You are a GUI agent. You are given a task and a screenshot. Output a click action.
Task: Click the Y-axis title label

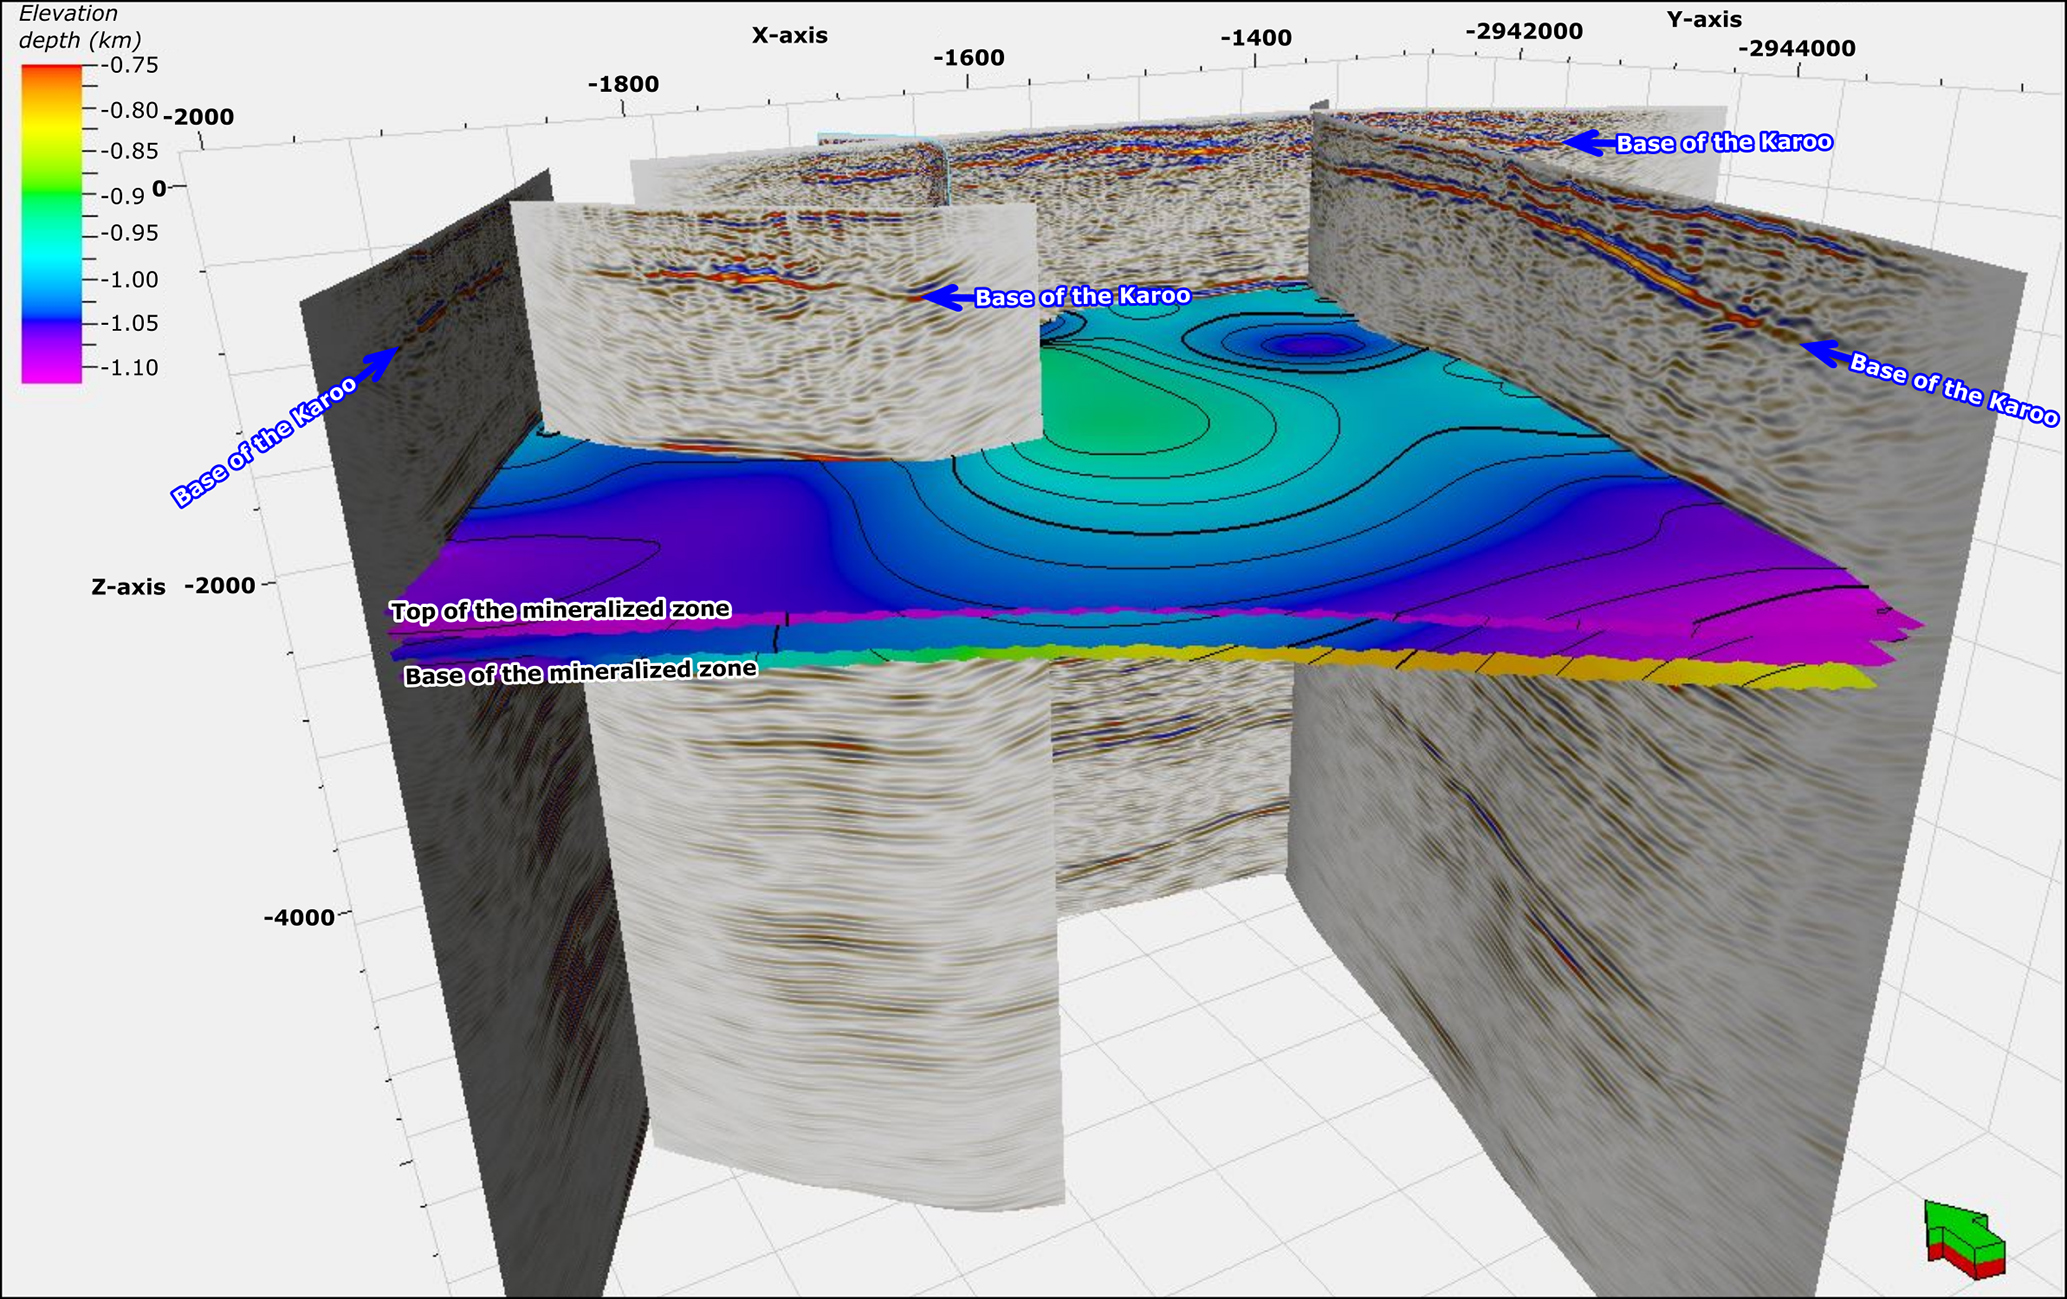(1704, 20)
